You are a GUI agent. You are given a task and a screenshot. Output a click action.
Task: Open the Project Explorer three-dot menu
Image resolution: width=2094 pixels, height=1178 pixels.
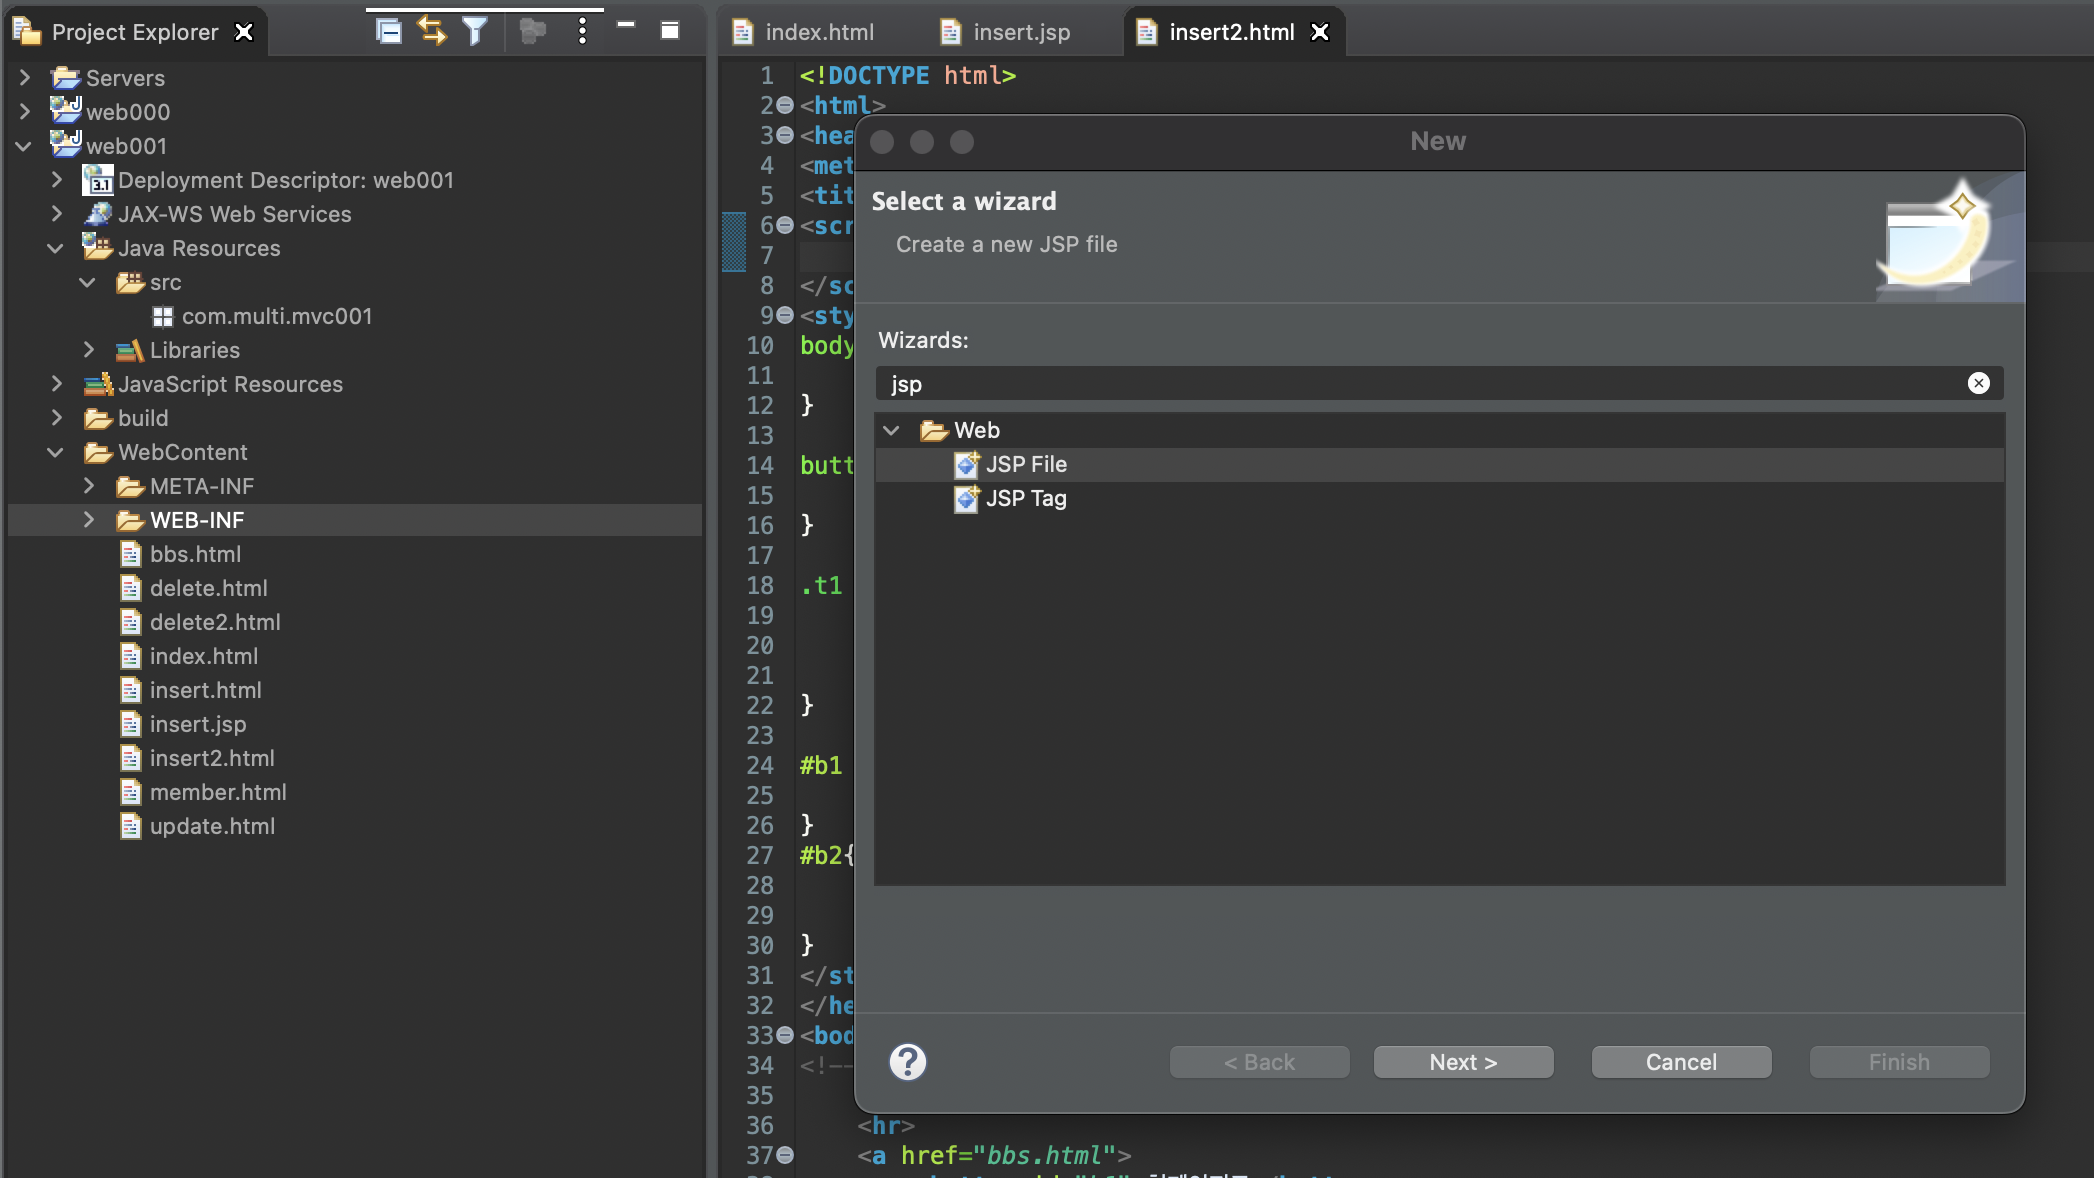582,31
